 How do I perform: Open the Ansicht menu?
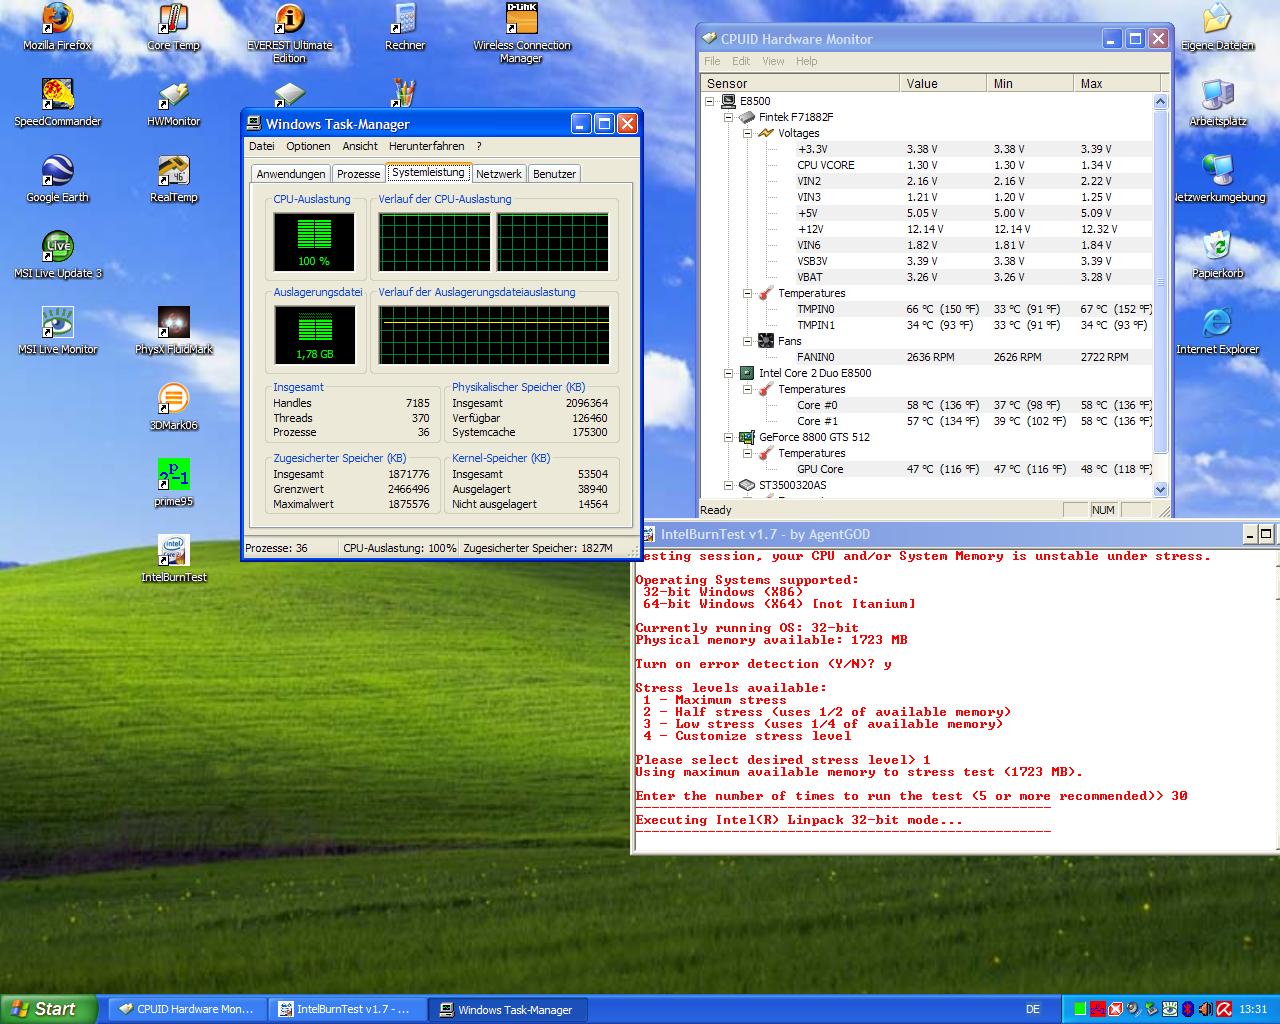tap(360, 146)
